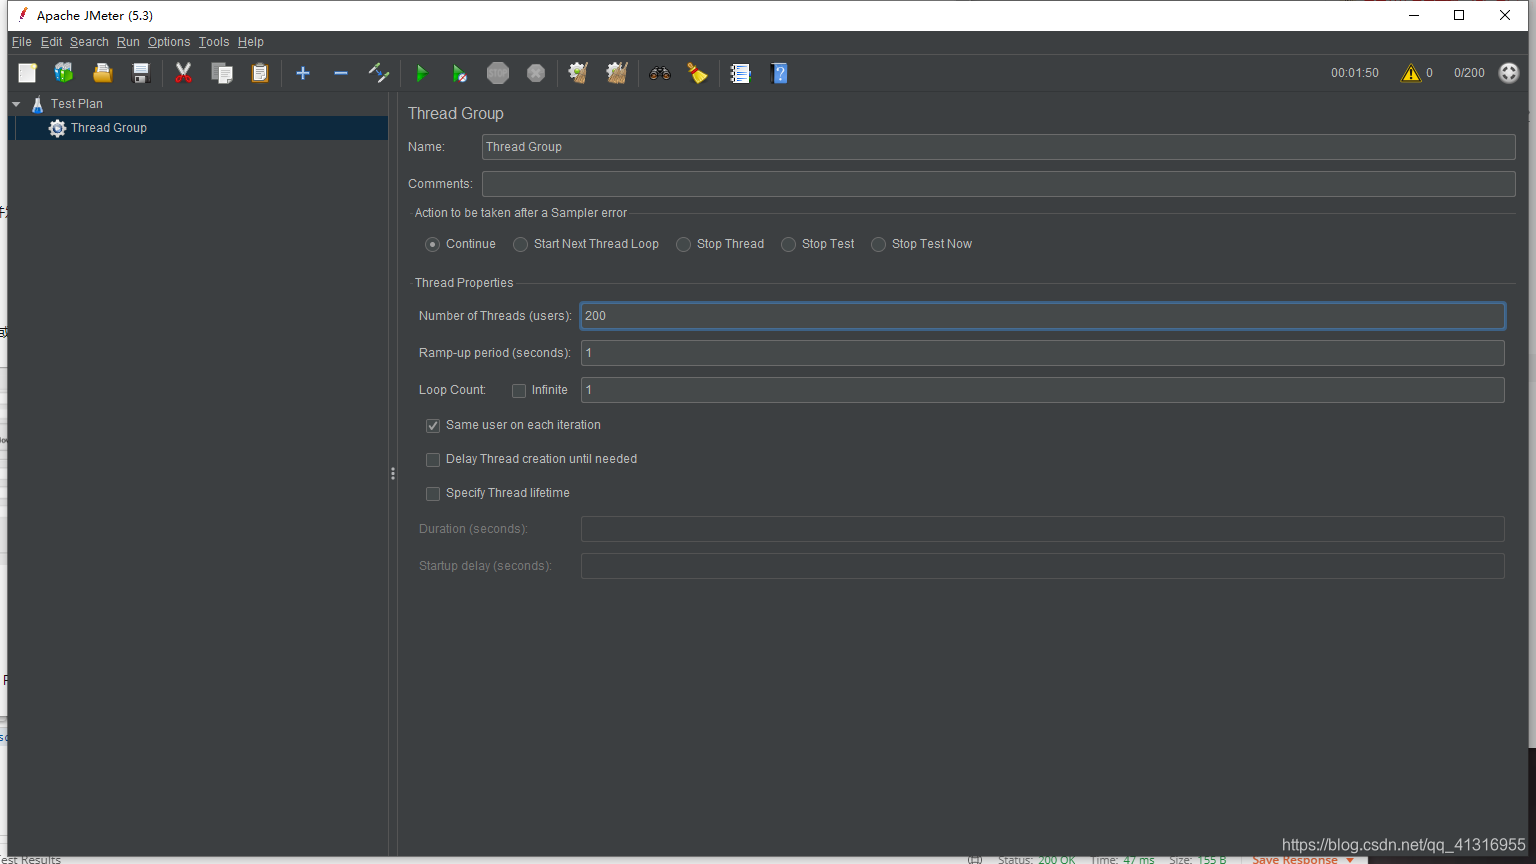Viewport: 1536px width, 864px height.
Task: Open the Templates icon
Action: tap(64, 73)
